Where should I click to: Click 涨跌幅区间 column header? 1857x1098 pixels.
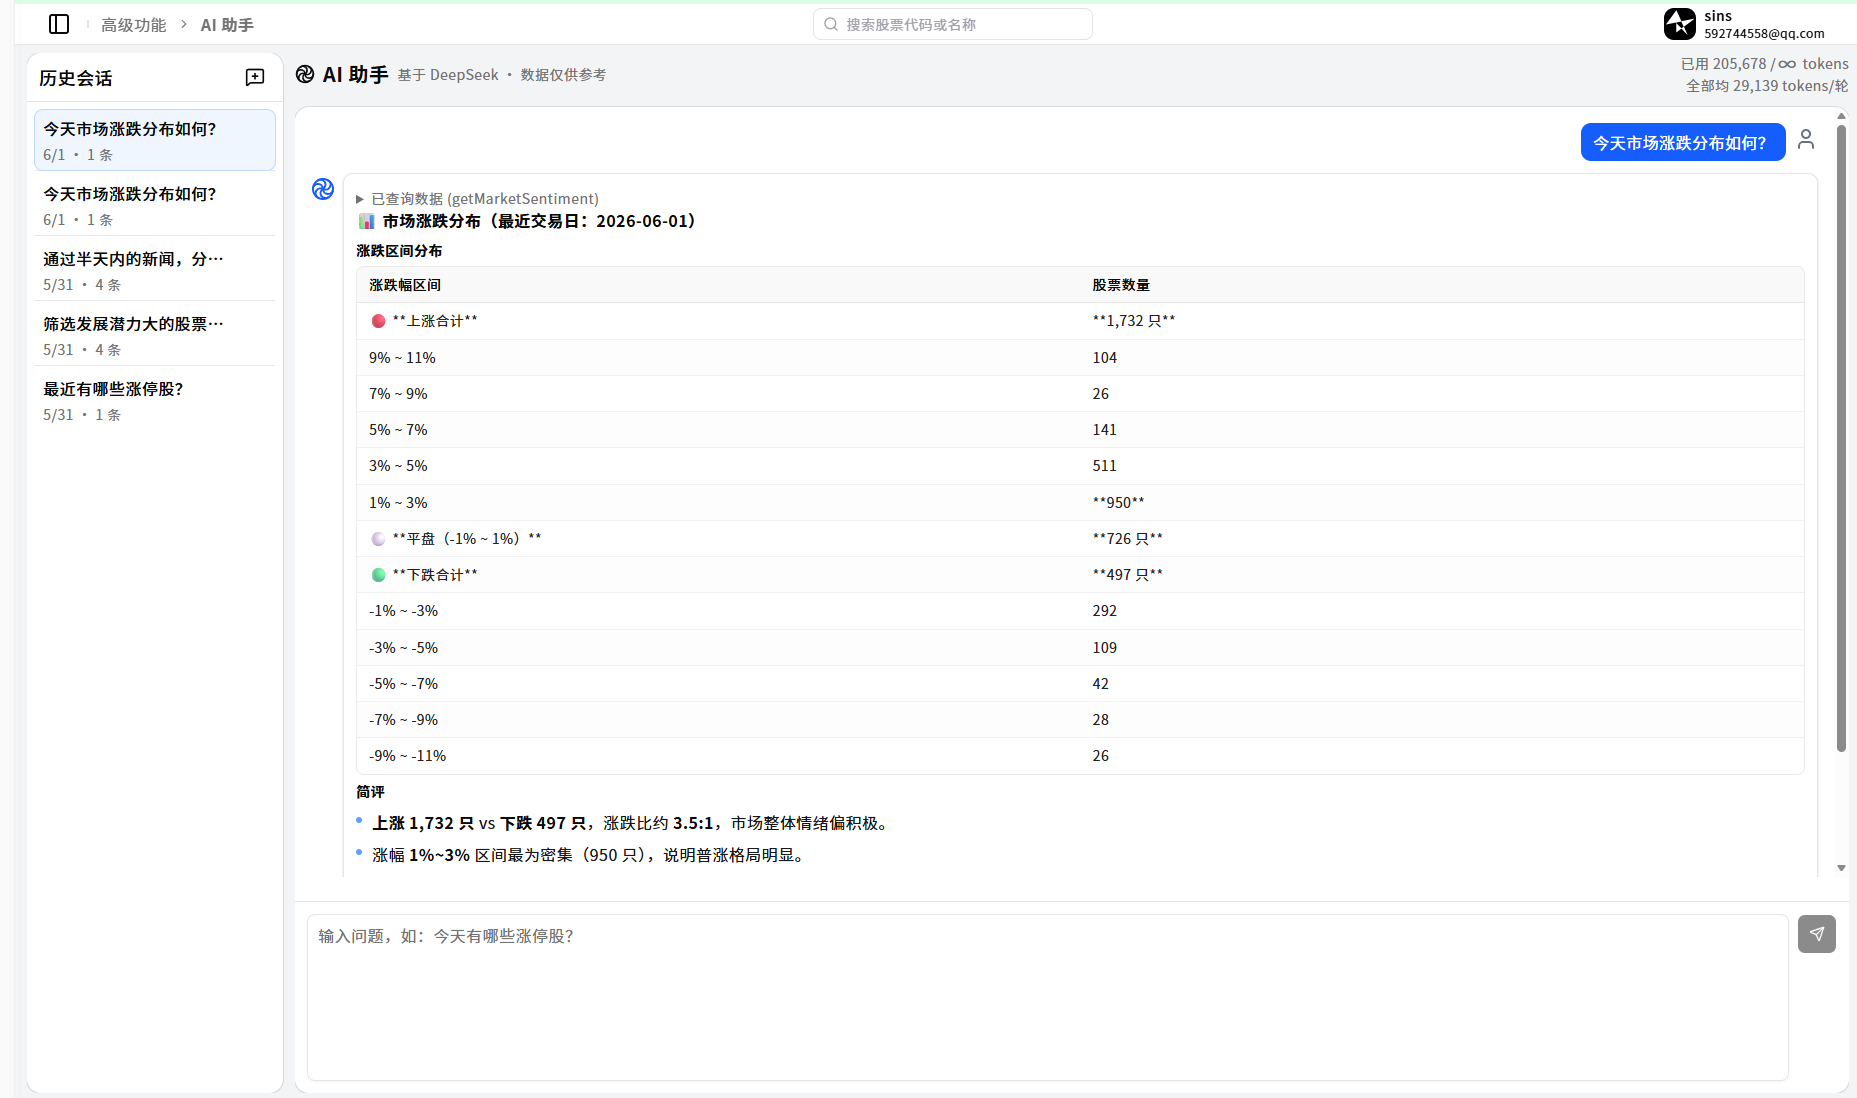tap(405, 285)
